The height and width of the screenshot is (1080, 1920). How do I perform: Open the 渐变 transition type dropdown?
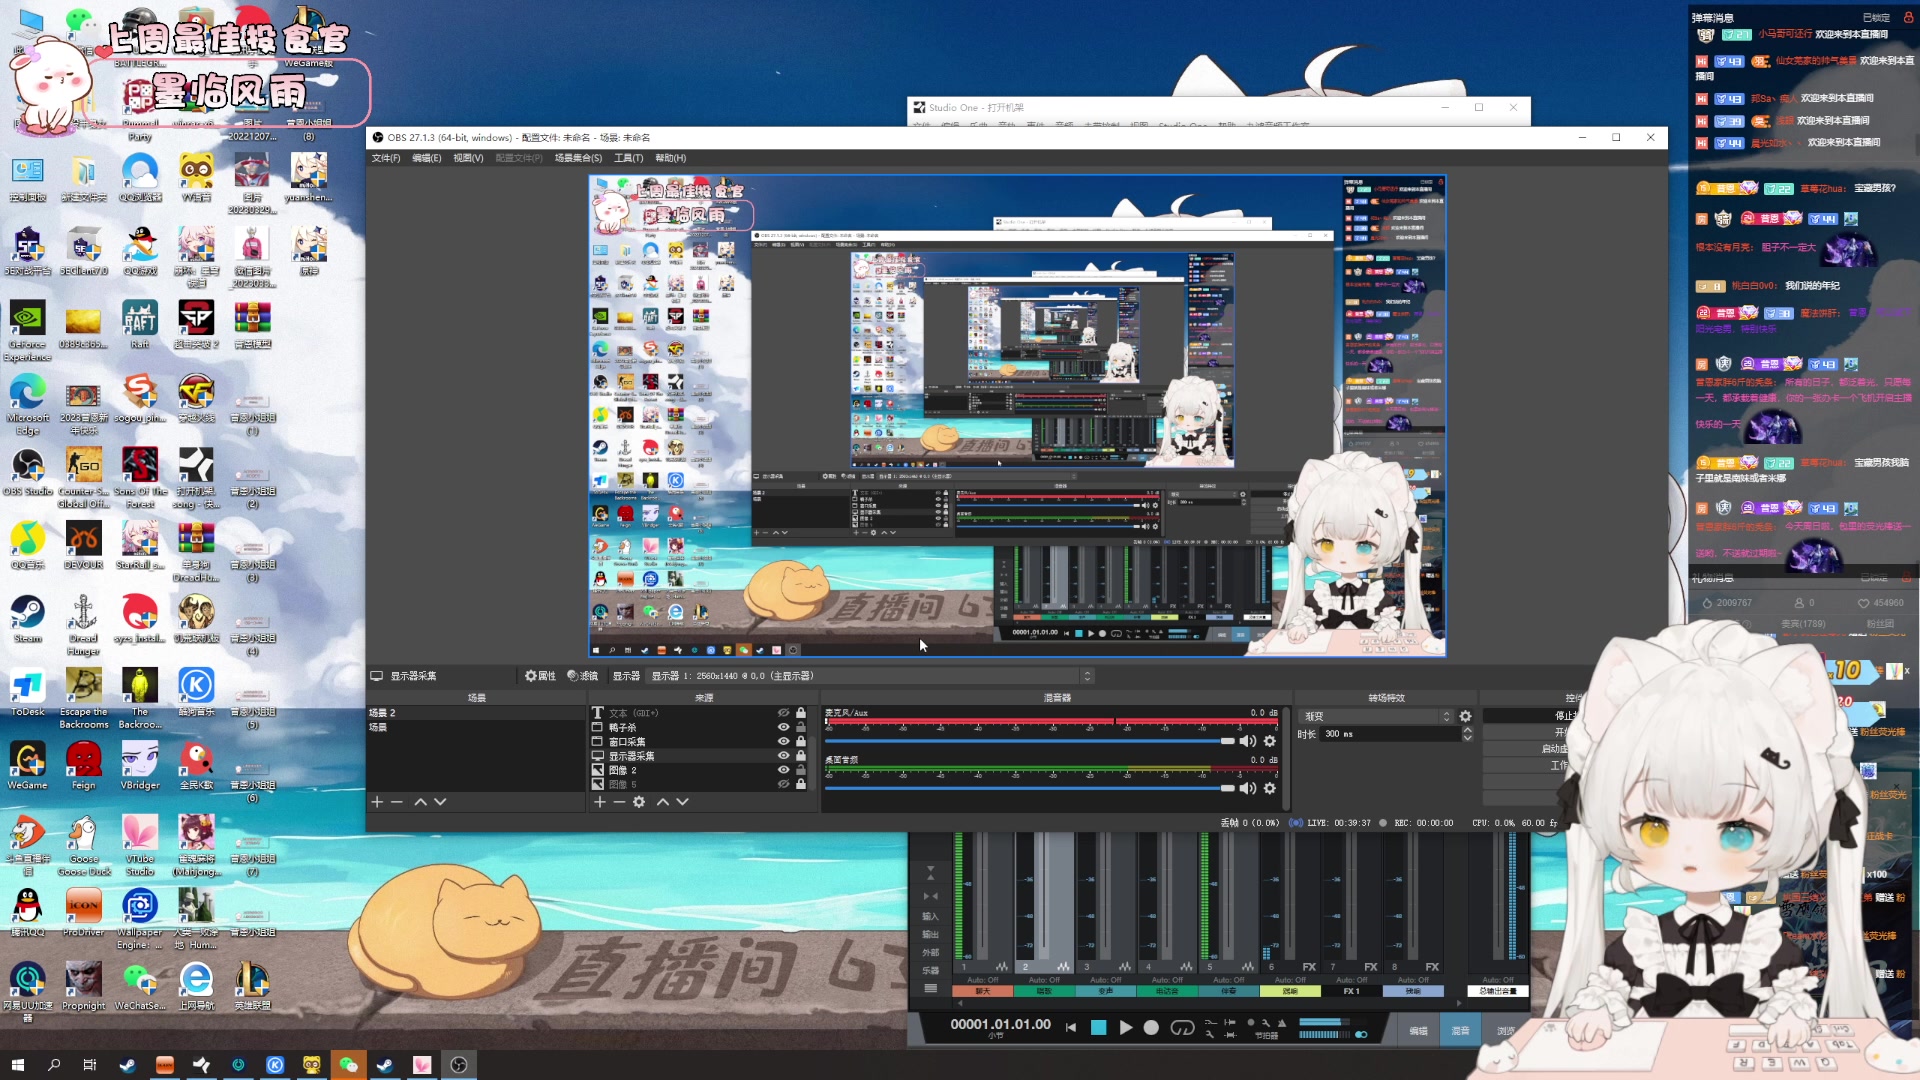pyautogui.click(x=1377, y=717)
